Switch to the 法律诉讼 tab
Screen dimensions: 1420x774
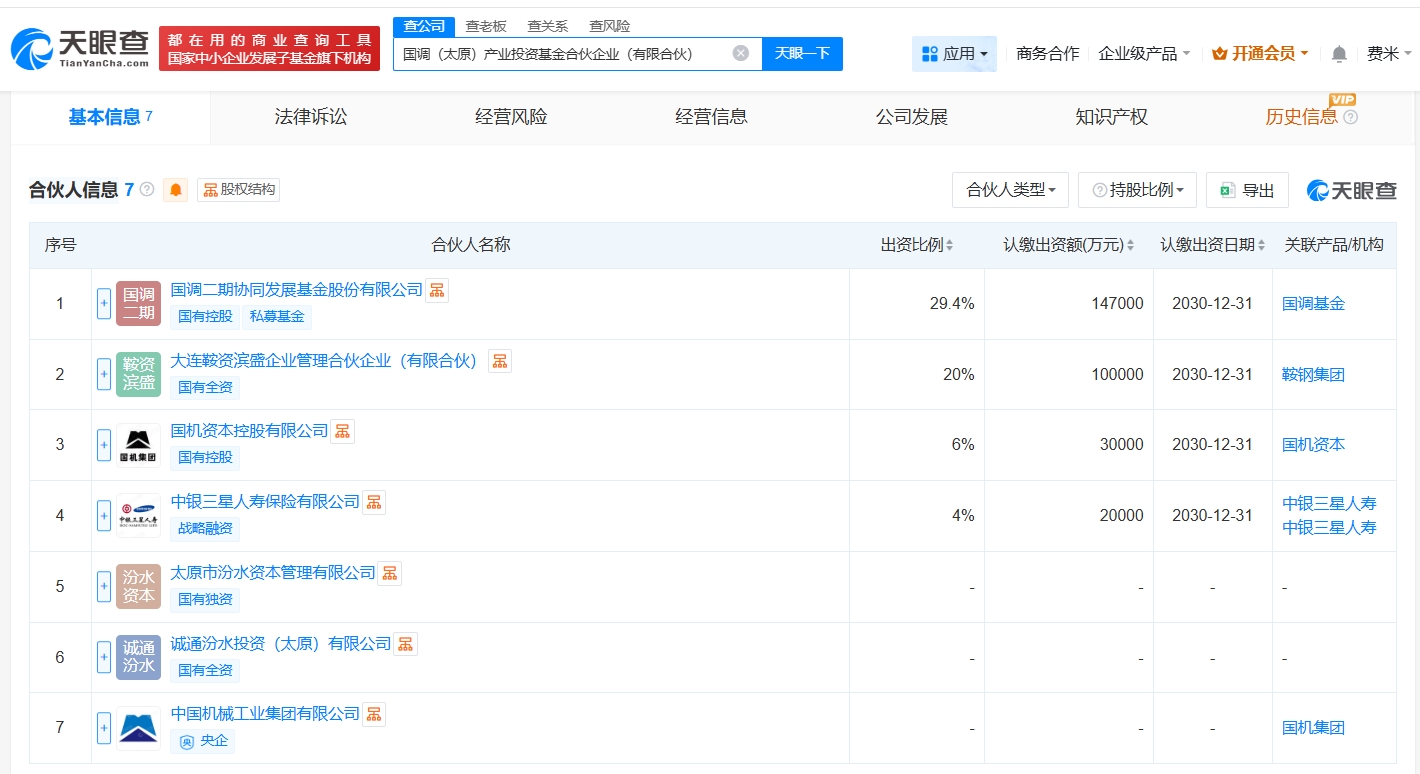311,117
